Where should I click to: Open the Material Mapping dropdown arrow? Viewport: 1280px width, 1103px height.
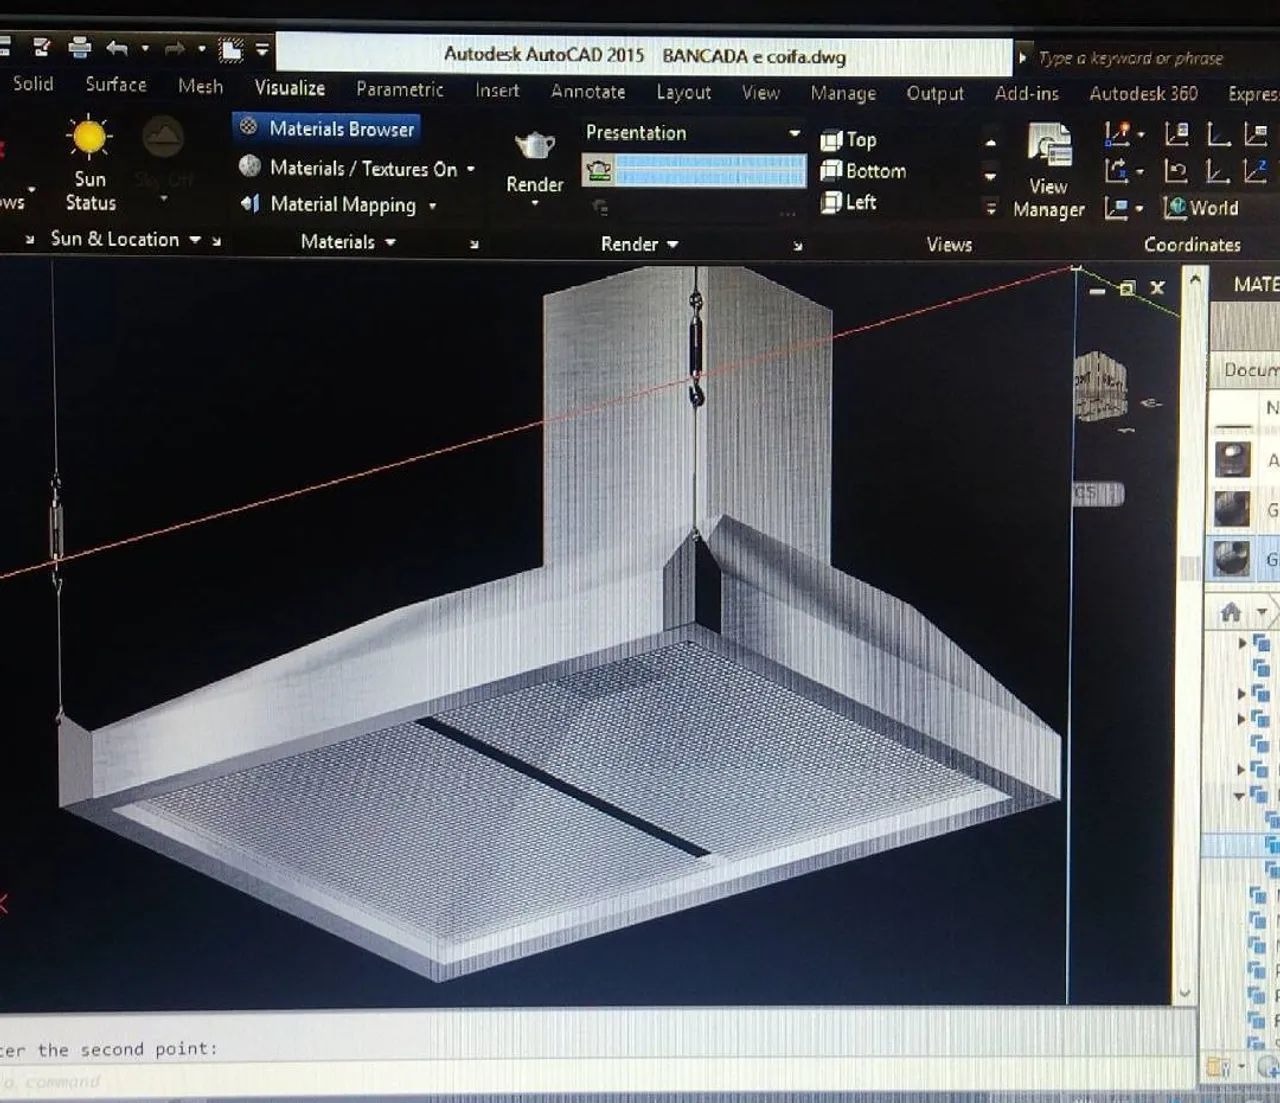(x=433, y=206)
